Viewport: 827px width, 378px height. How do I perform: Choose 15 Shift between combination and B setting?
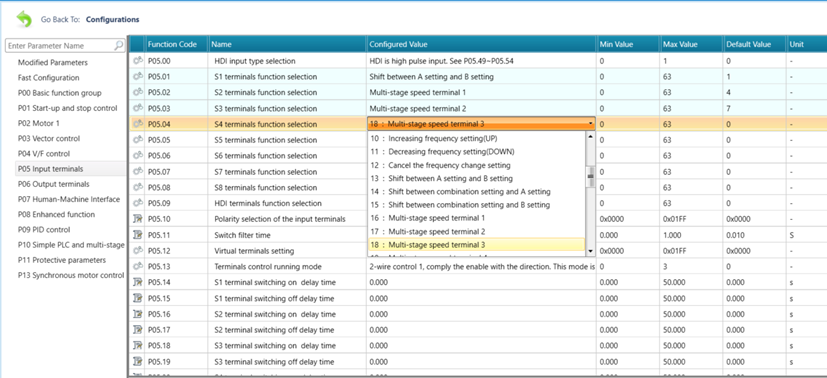pyautogui.click(x=476, y=205)
